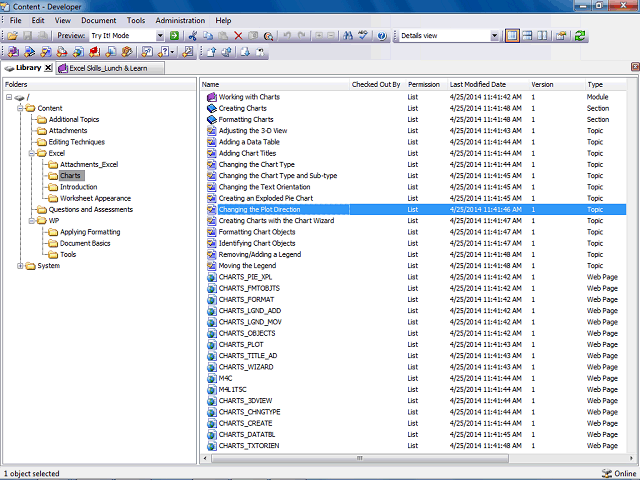Open the Details view dropdown arrow
Viewport: 640px width, 480px height.
click(494, 36)
